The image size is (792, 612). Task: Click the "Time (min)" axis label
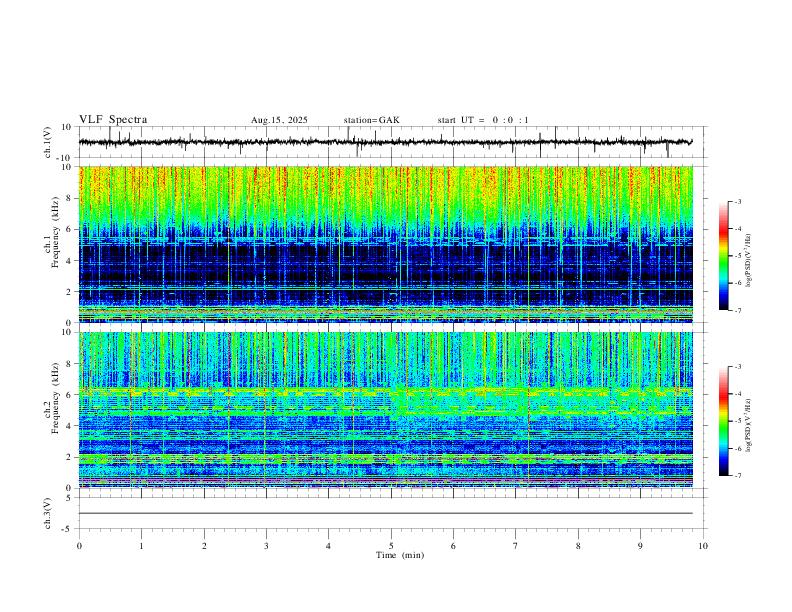tap(400, 555)
